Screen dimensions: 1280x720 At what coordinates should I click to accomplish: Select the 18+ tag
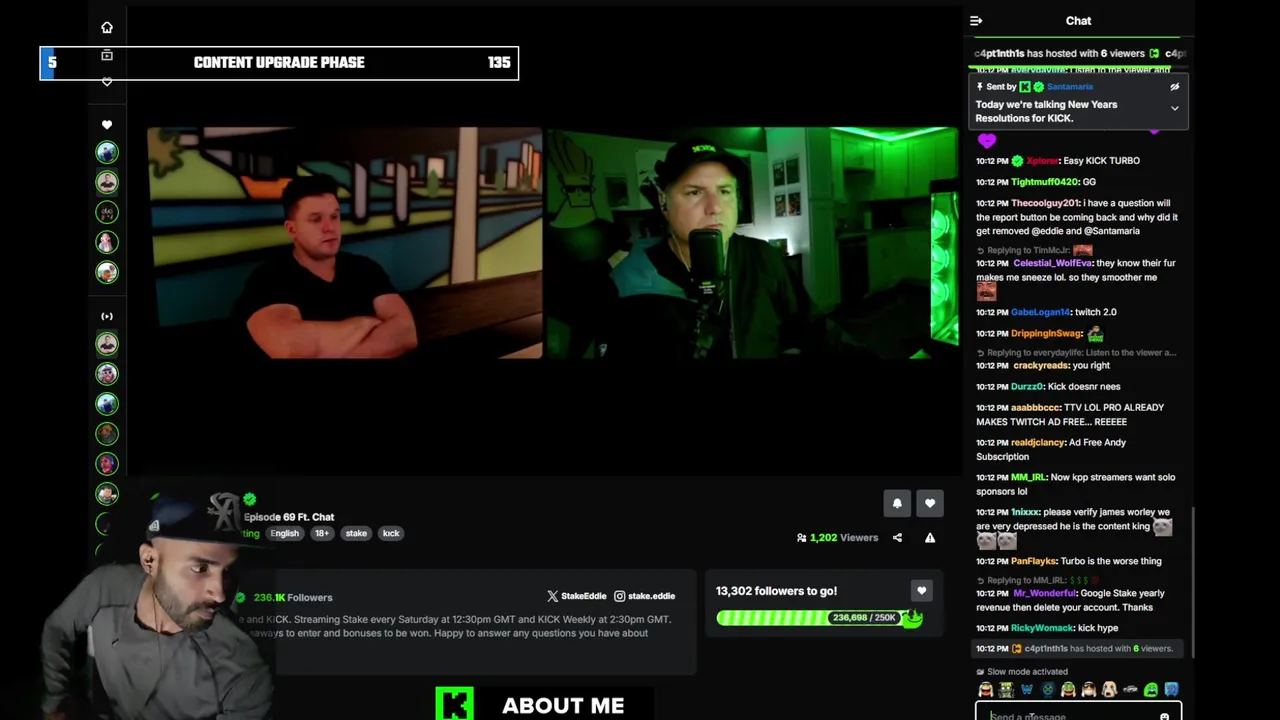322,534
